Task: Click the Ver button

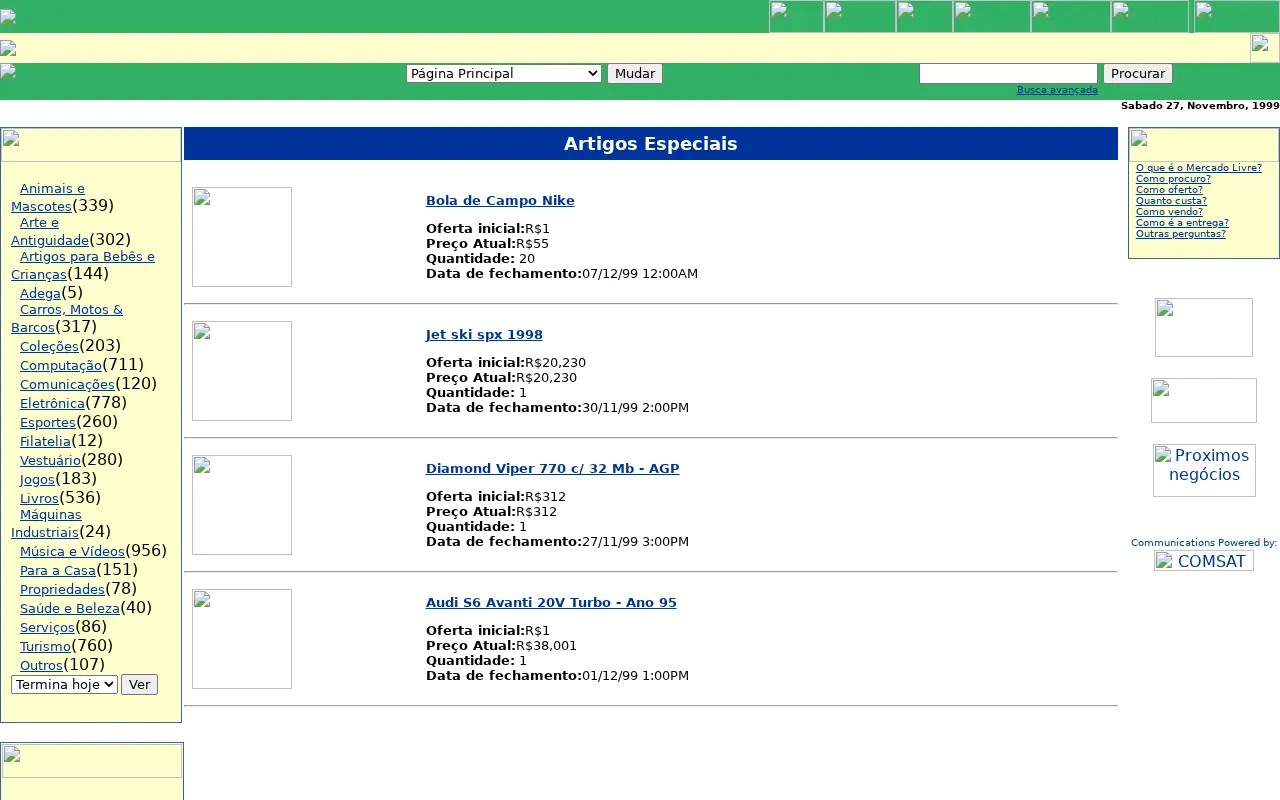Action: 139,684
